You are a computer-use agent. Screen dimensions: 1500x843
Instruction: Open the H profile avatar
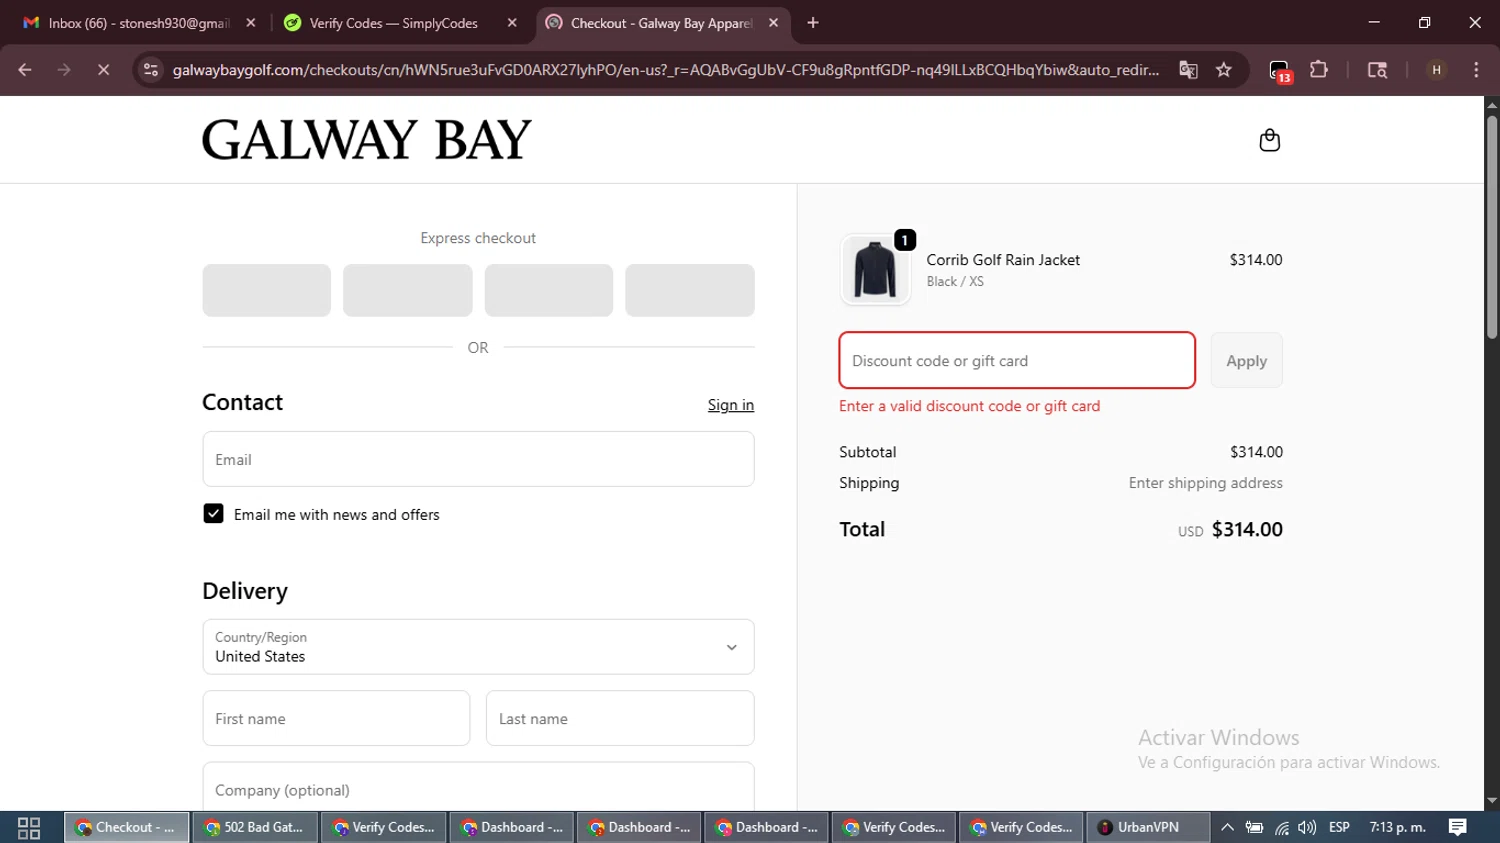[1436, 70]
